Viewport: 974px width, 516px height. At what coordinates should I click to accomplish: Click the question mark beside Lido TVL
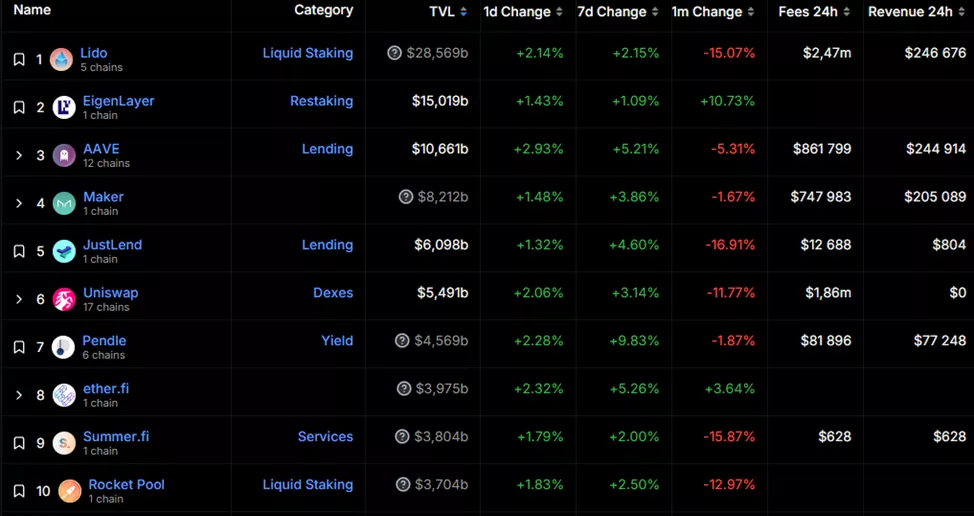pos(395,53)
